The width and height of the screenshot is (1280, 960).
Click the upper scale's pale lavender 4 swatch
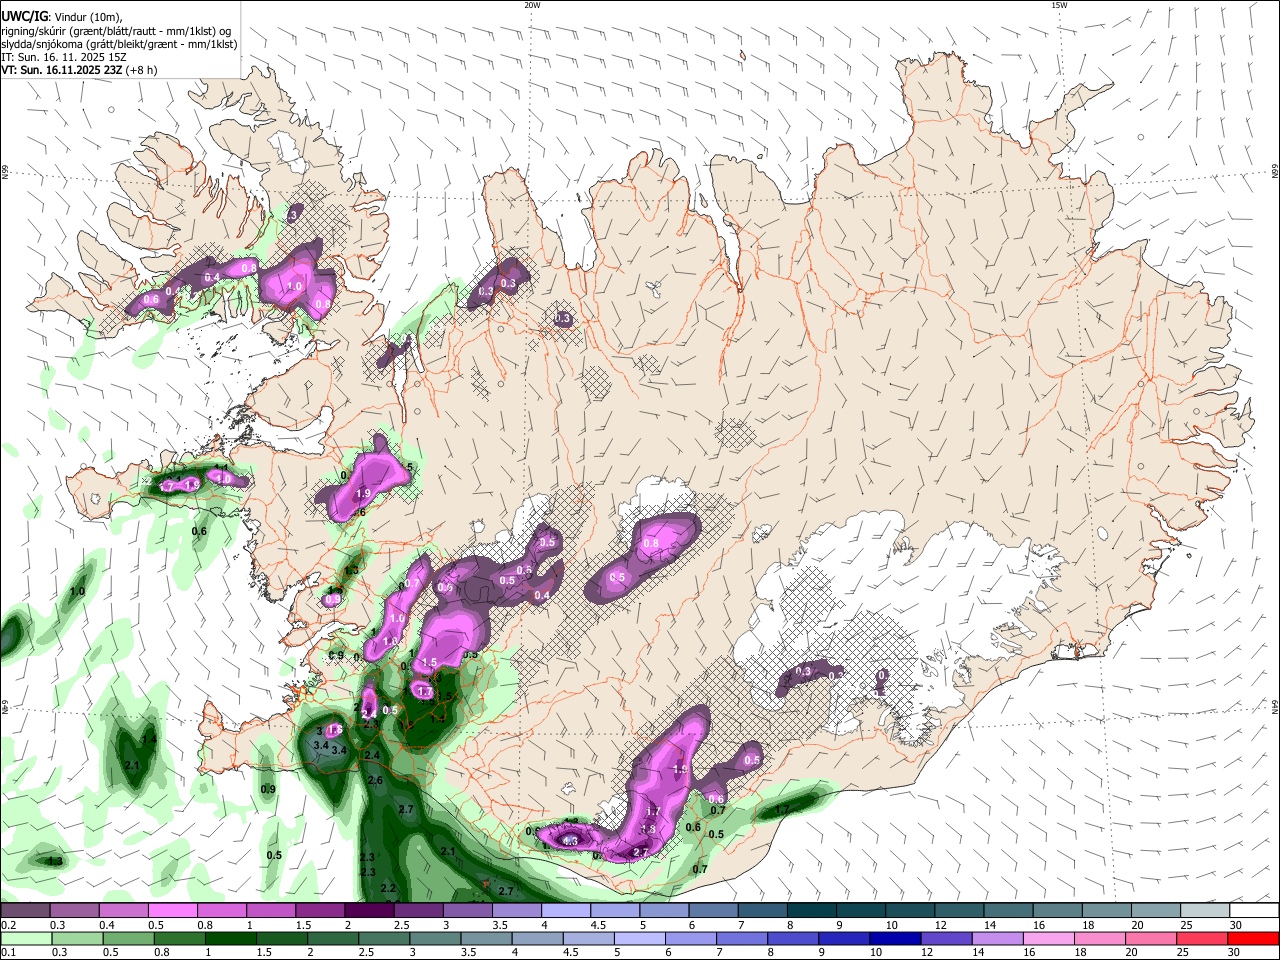566,911
